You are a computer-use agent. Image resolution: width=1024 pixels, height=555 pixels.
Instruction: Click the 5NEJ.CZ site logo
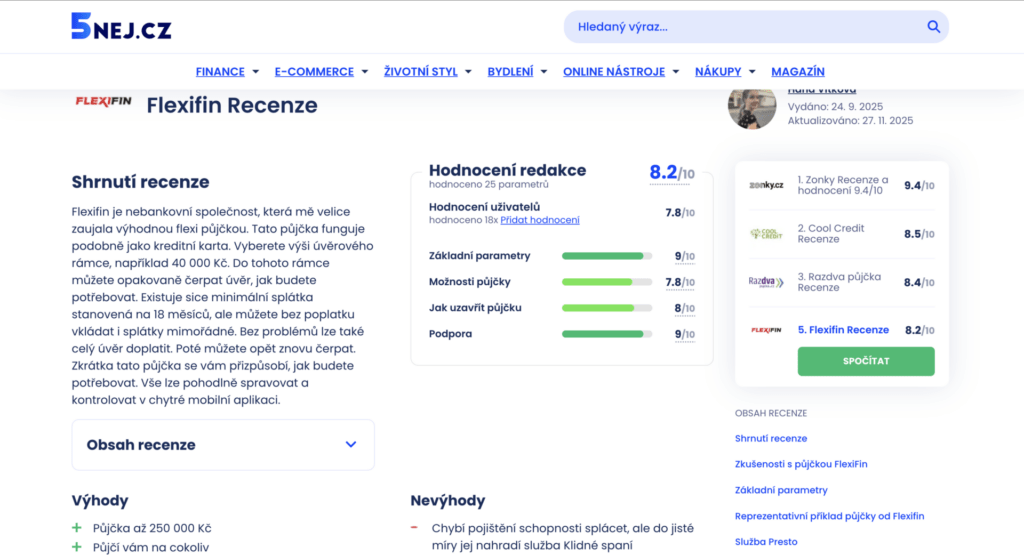coord(121,27)
